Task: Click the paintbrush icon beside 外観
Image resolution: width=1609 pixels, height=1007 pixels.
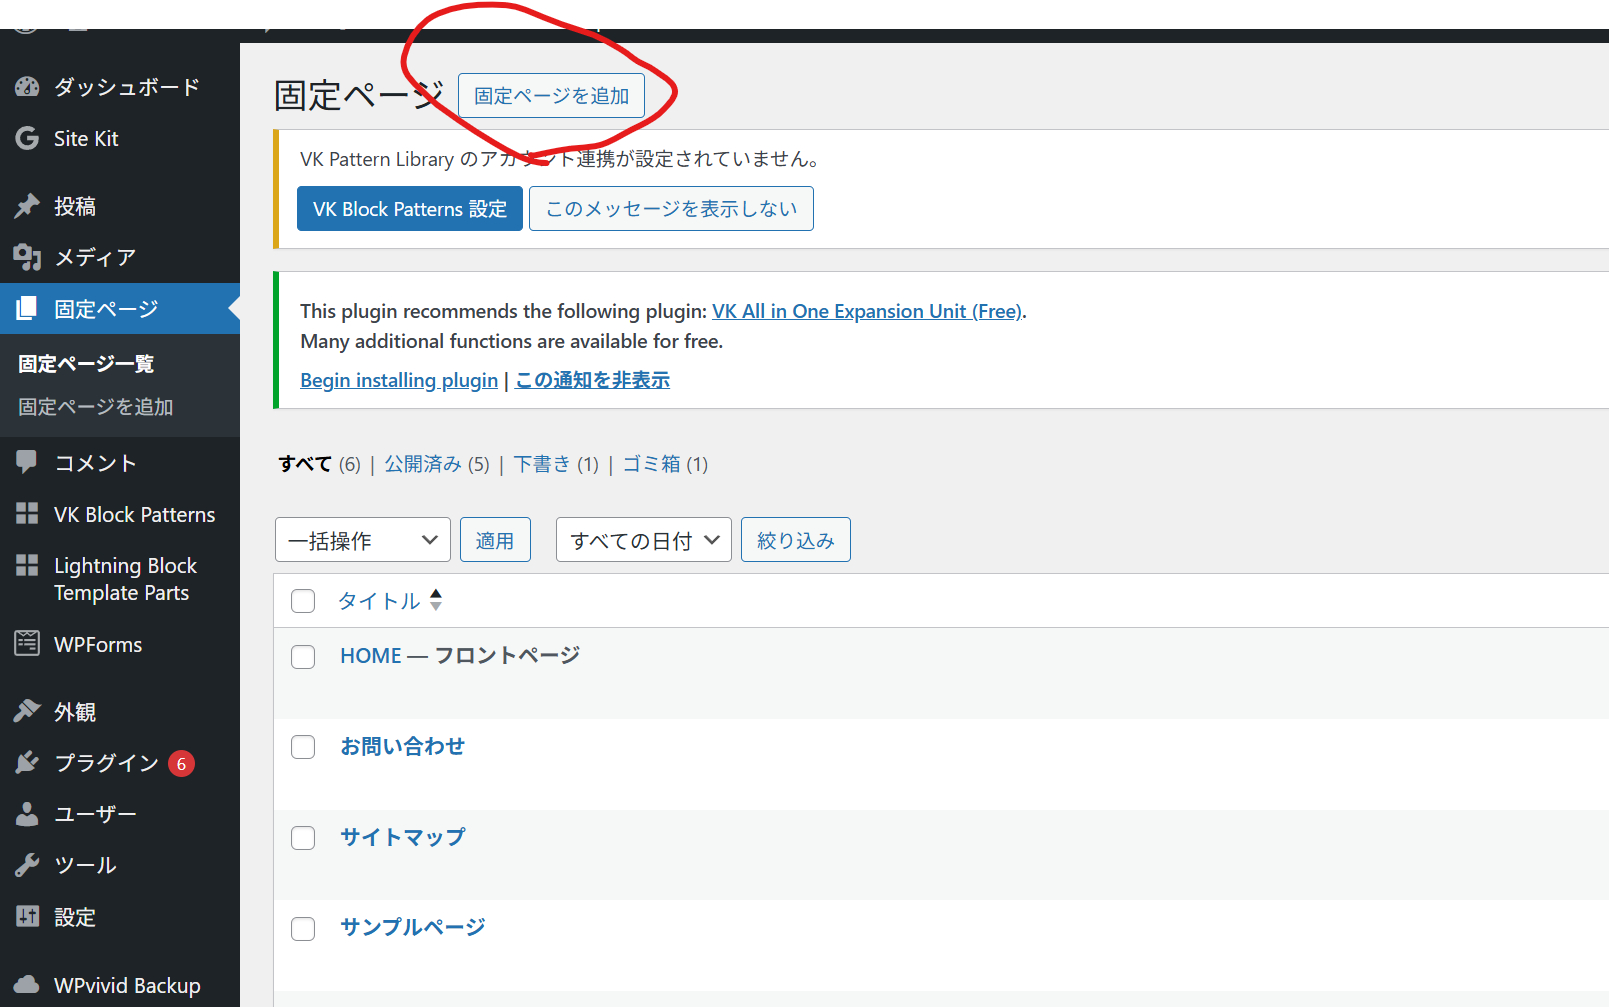Action: (x=27, y=711)
